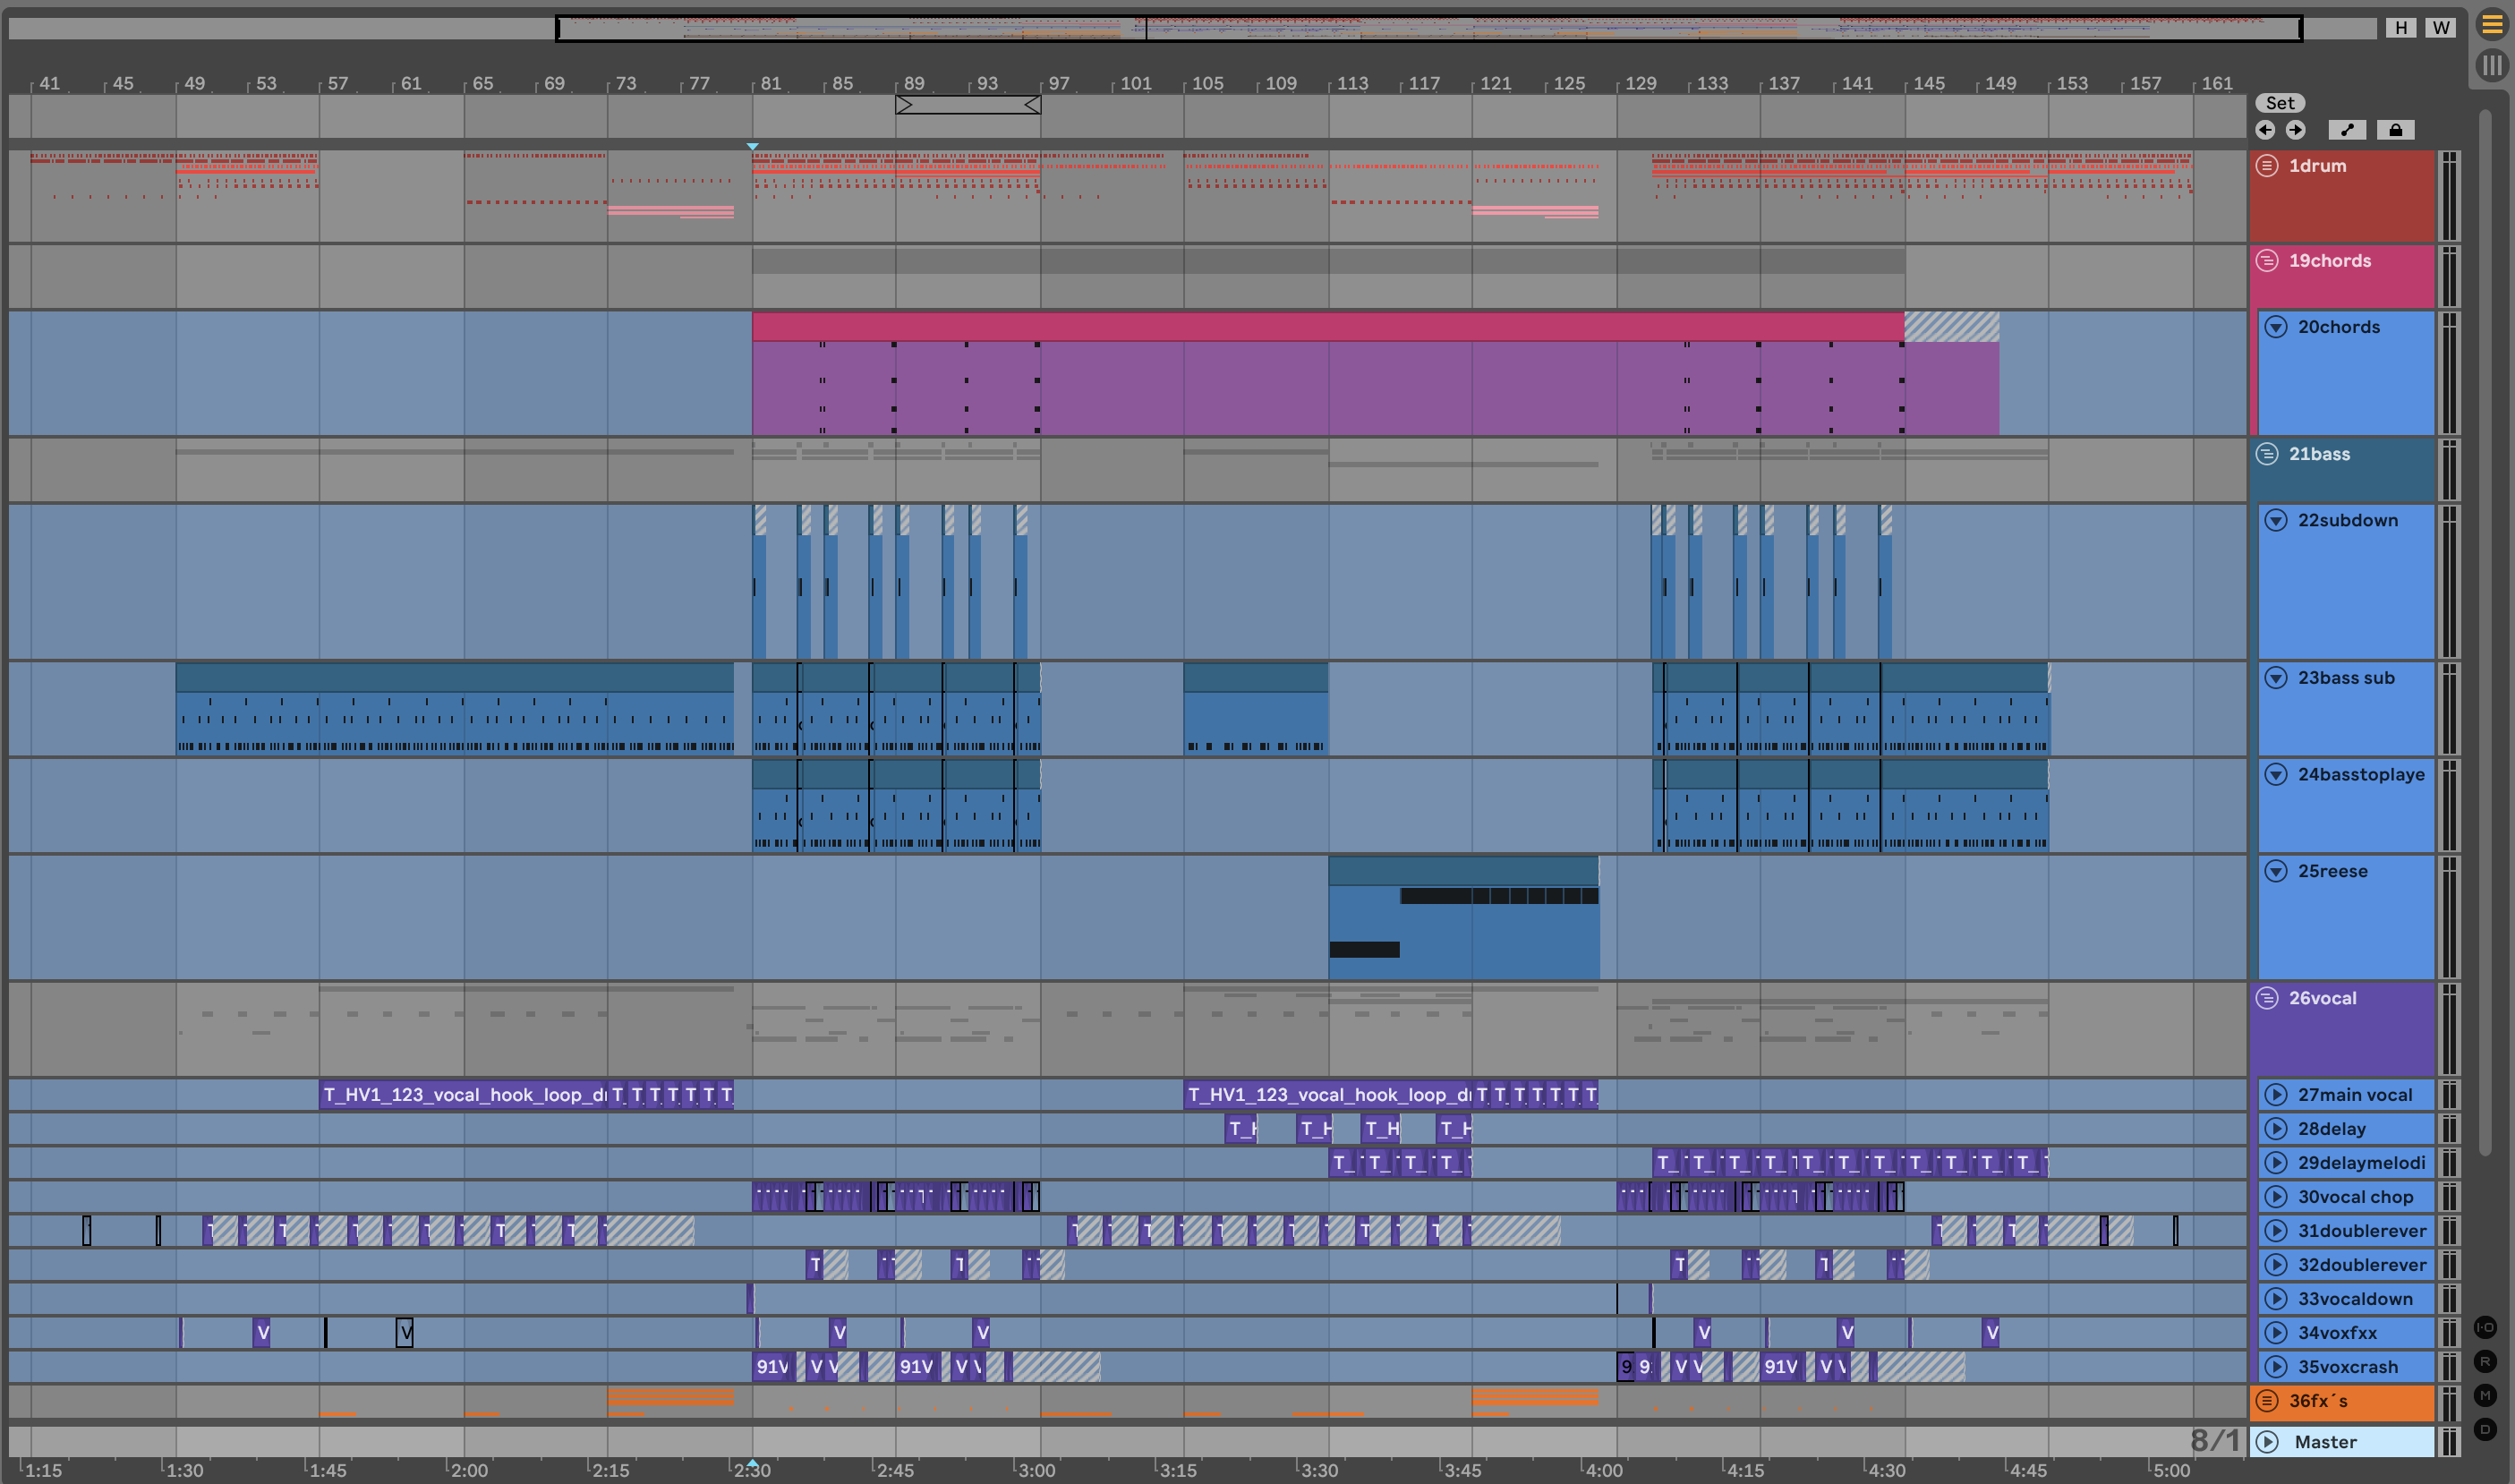Click the 36fx´s group icon
This screenshot has width=2515, height=1484.
point(2267,1401)
